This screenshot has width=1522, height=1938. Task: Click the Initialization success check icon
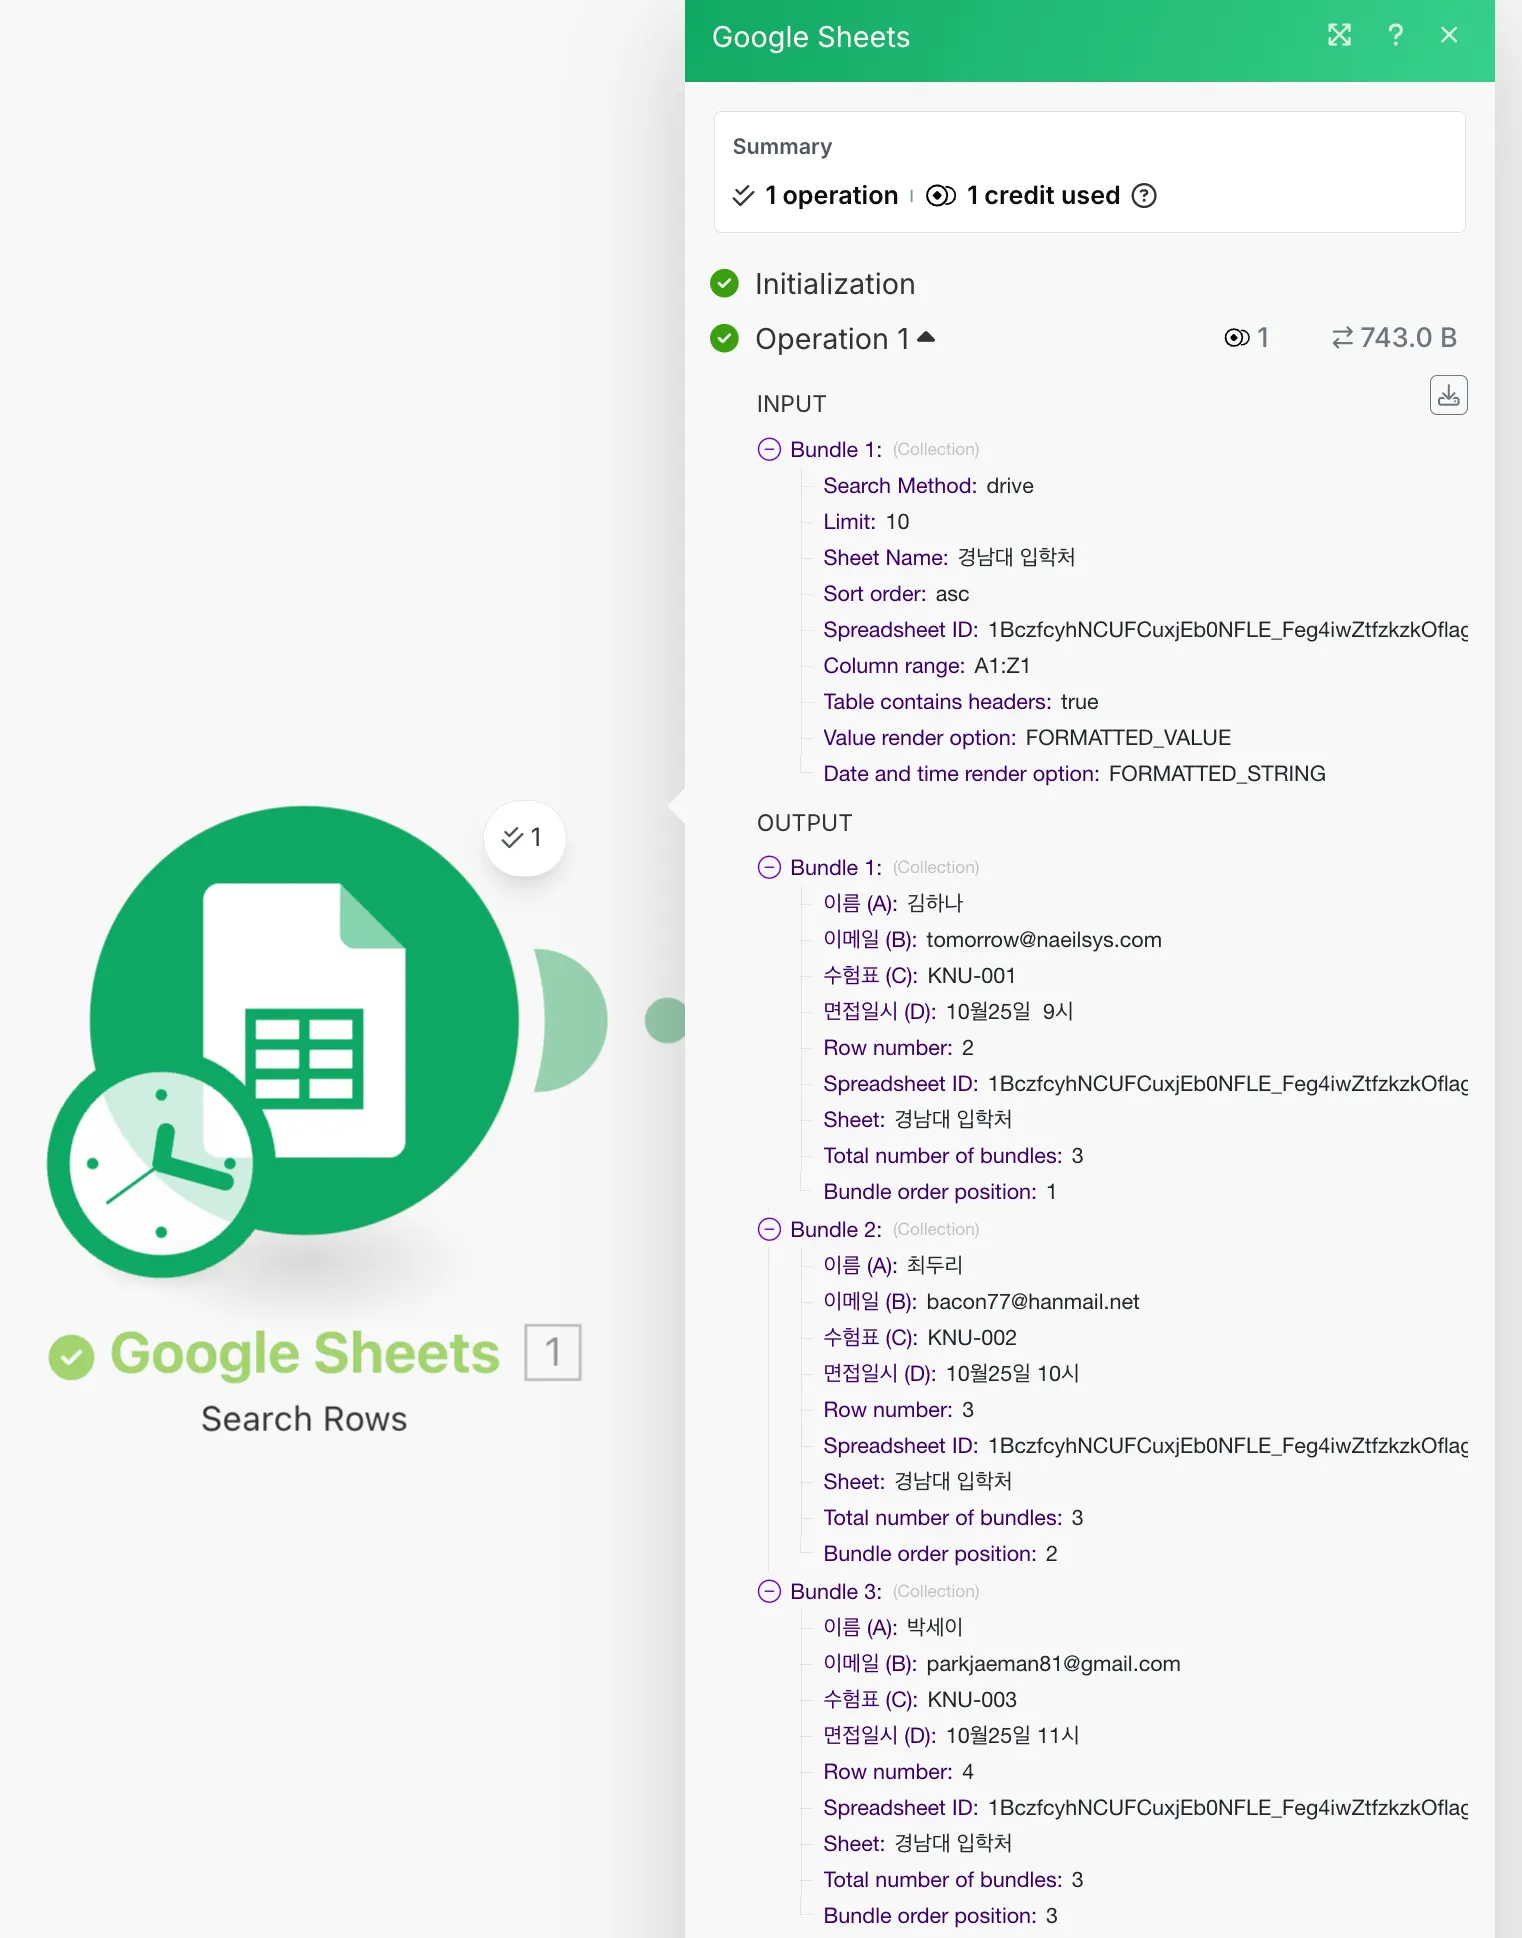pyautogui.click(x=724, y=284)
